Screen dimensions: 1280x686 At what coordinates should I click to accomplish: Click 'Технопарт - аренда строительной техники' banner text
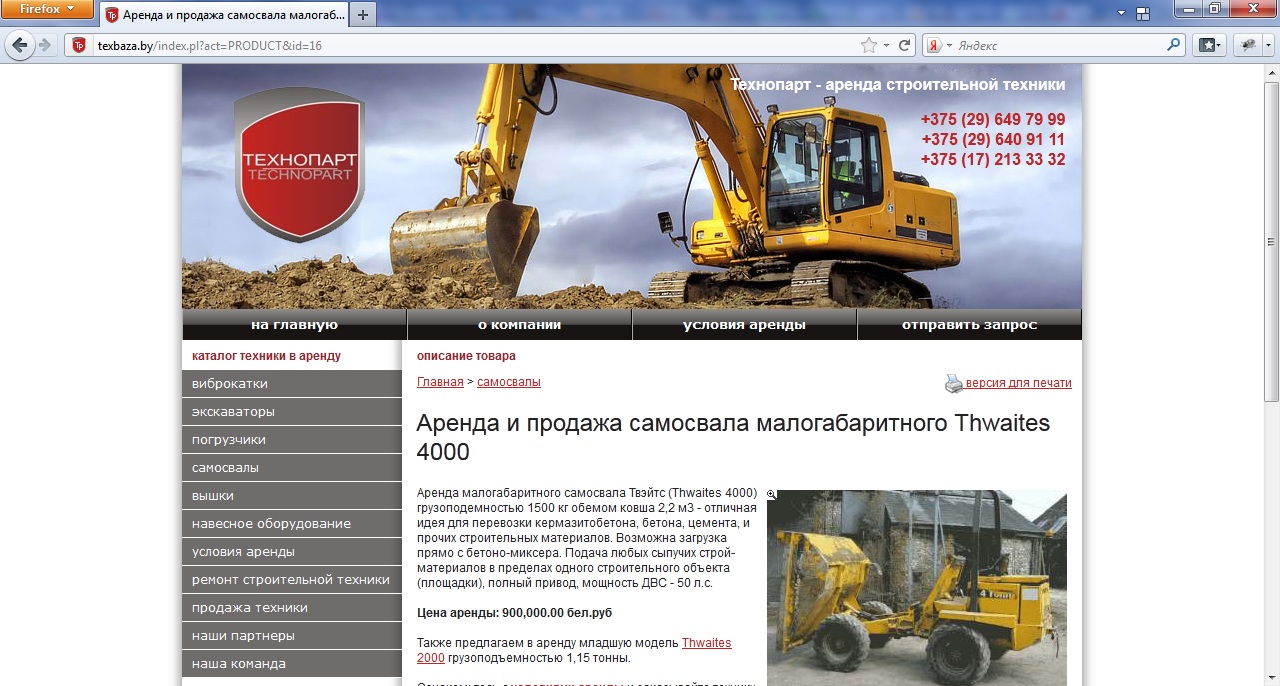coord(898,85)
